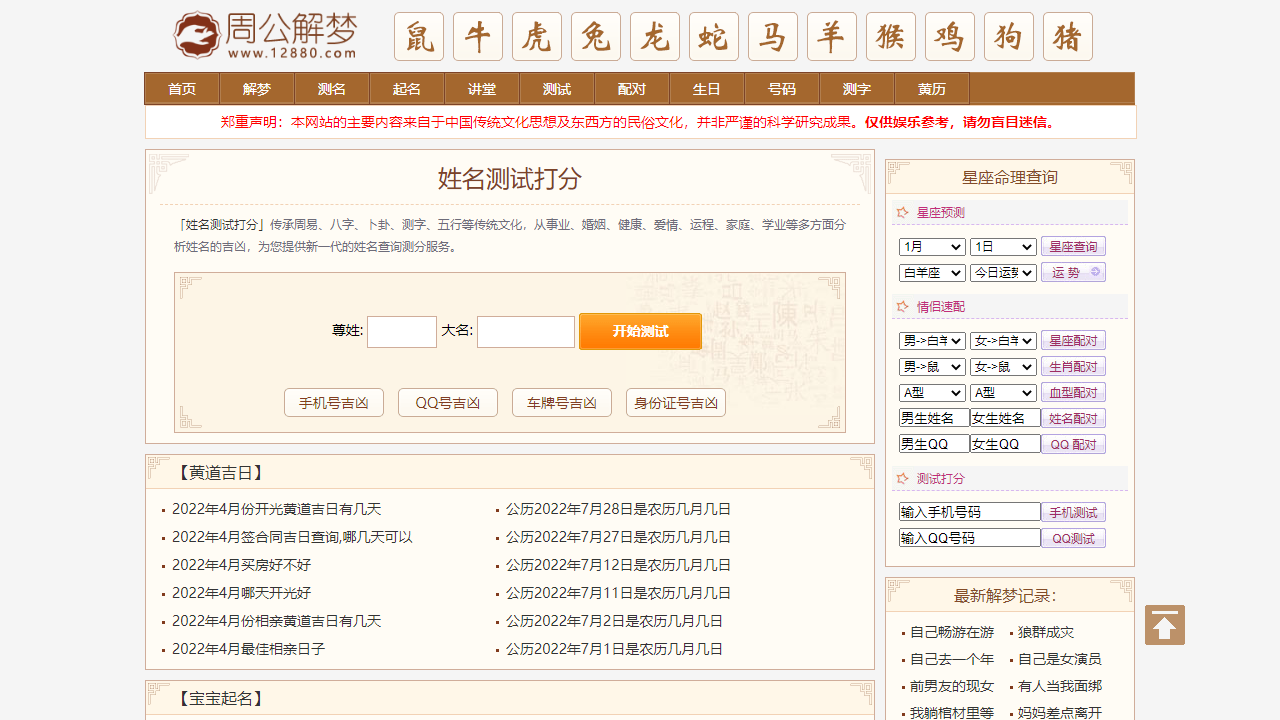Image resolution: width=1280 pixels, height=720 pixels.
Task: Select the 虎 (Tiger) zodiac icon
Action: 536,36
